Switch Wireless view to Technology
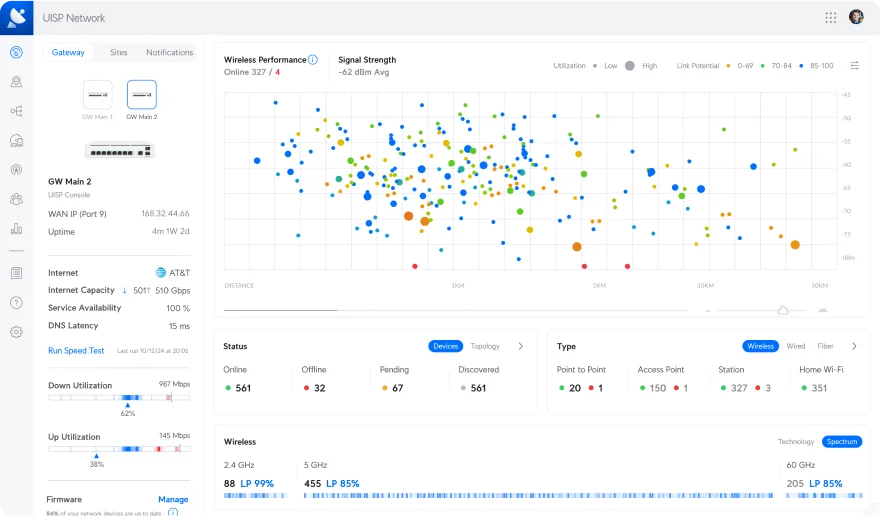Viewport: 880px width, 516px height. click(796, 441)
